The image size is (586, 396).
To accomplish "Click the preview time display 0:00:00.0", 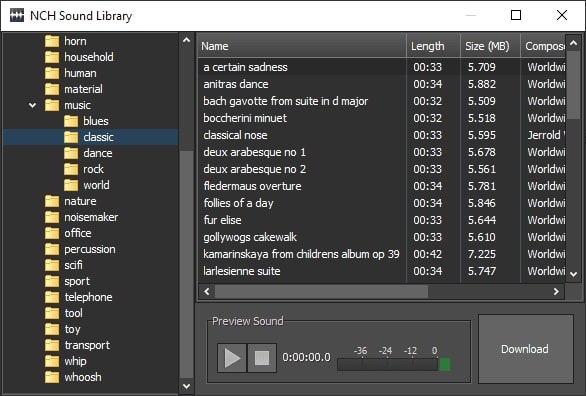I will 306,358.
